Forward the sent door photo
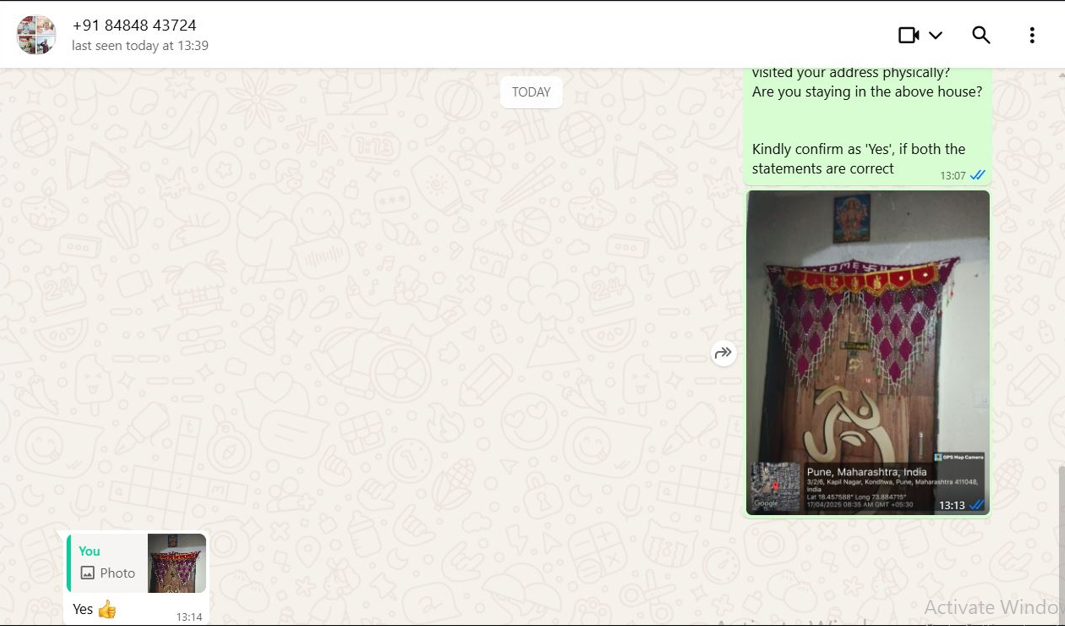The width and height of the screenshot is (1065, 626). pos(723,352)
